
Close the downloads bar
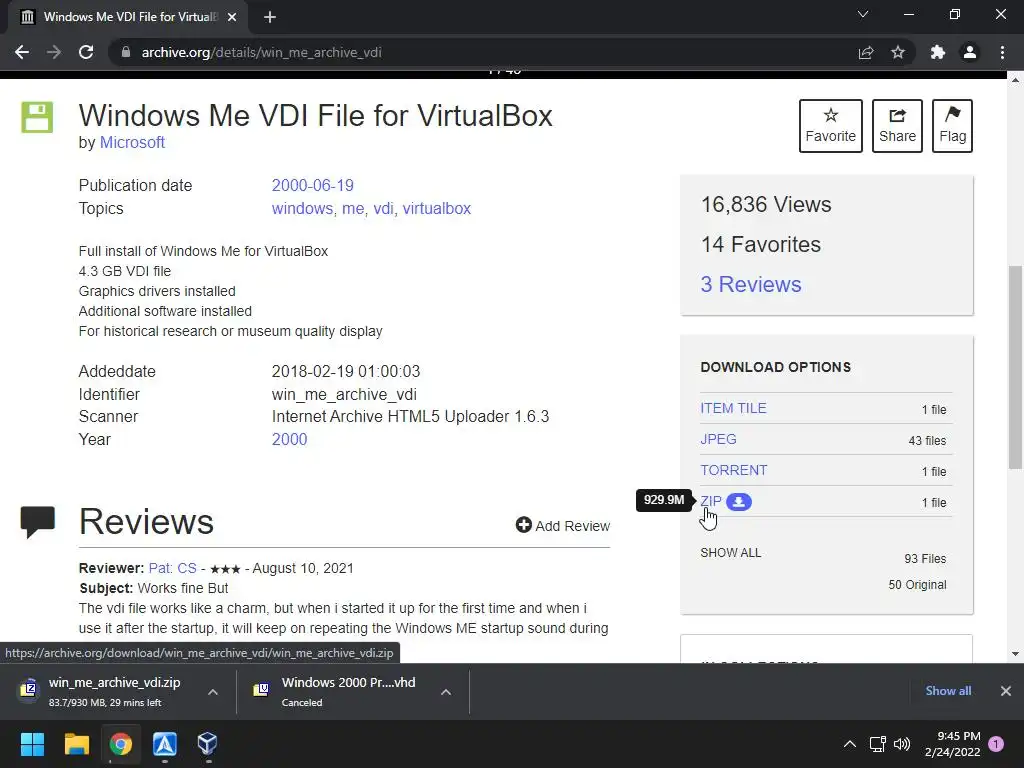(1006, 691)
